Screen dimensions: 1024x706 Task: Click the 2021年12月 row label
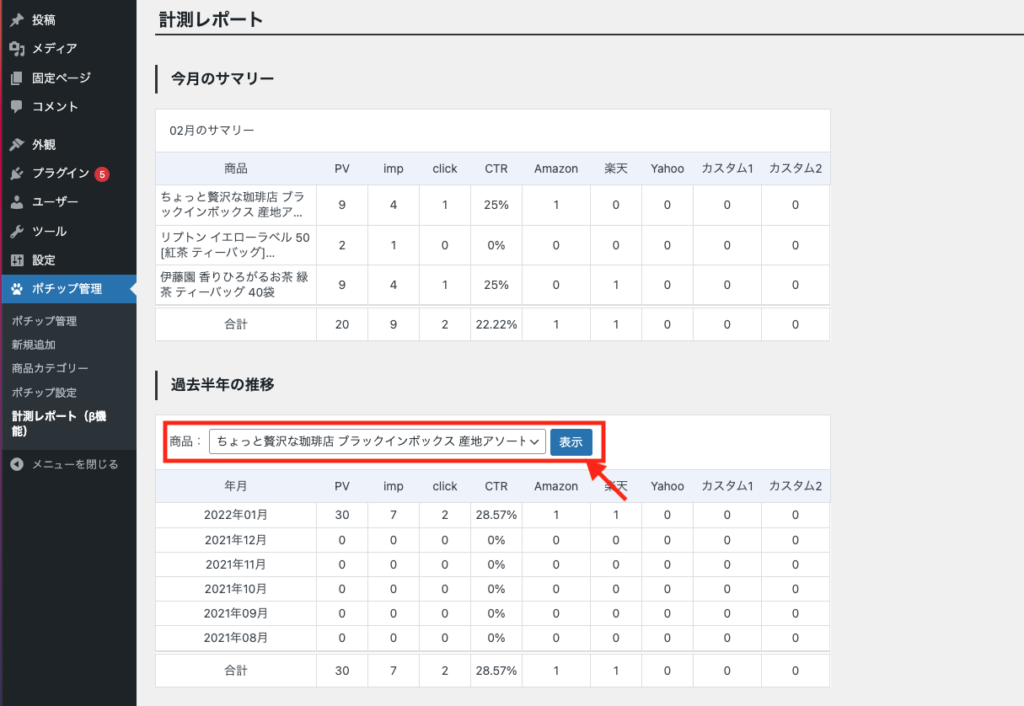tap(236, 540)
